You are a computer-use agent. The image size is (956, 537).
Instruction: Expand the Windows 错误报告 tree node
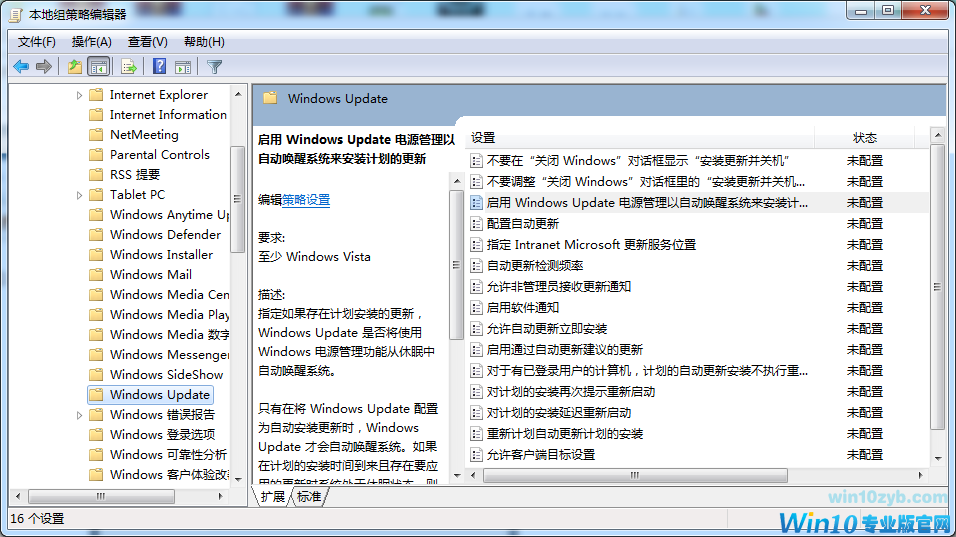point(80,415)
